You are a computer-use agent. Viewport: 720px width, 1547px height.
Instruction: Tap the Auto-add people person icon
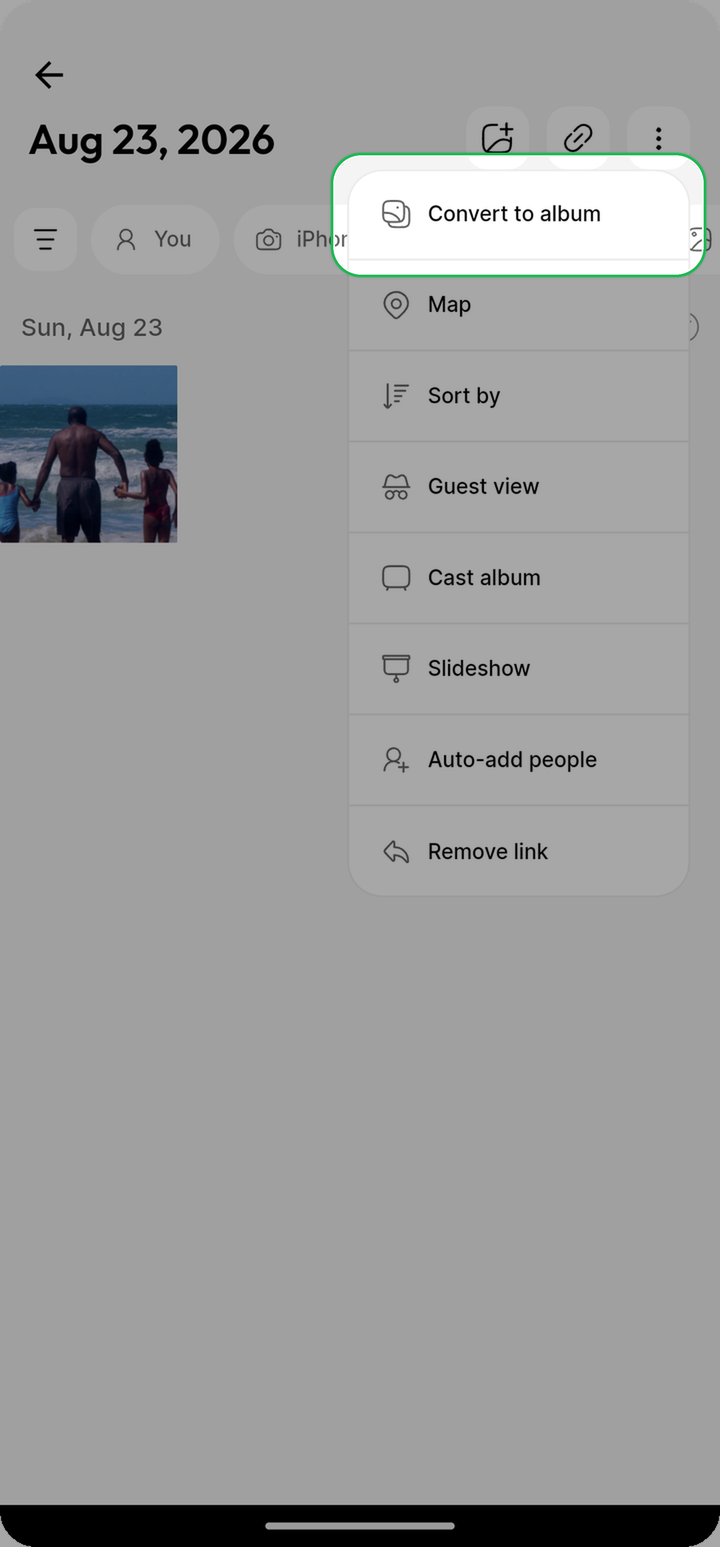coord(396,760)
